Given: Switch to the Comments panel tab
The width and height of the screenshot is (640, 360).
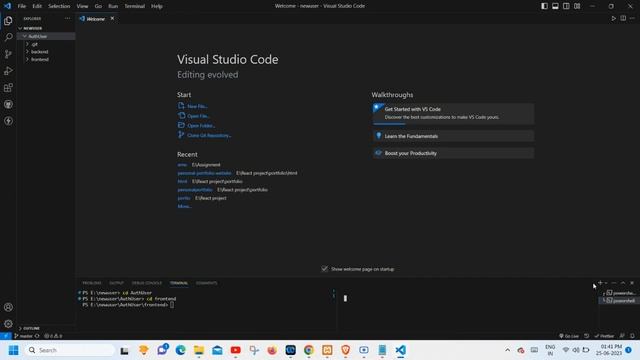Looking at the screenshot, I should point(207,283).
